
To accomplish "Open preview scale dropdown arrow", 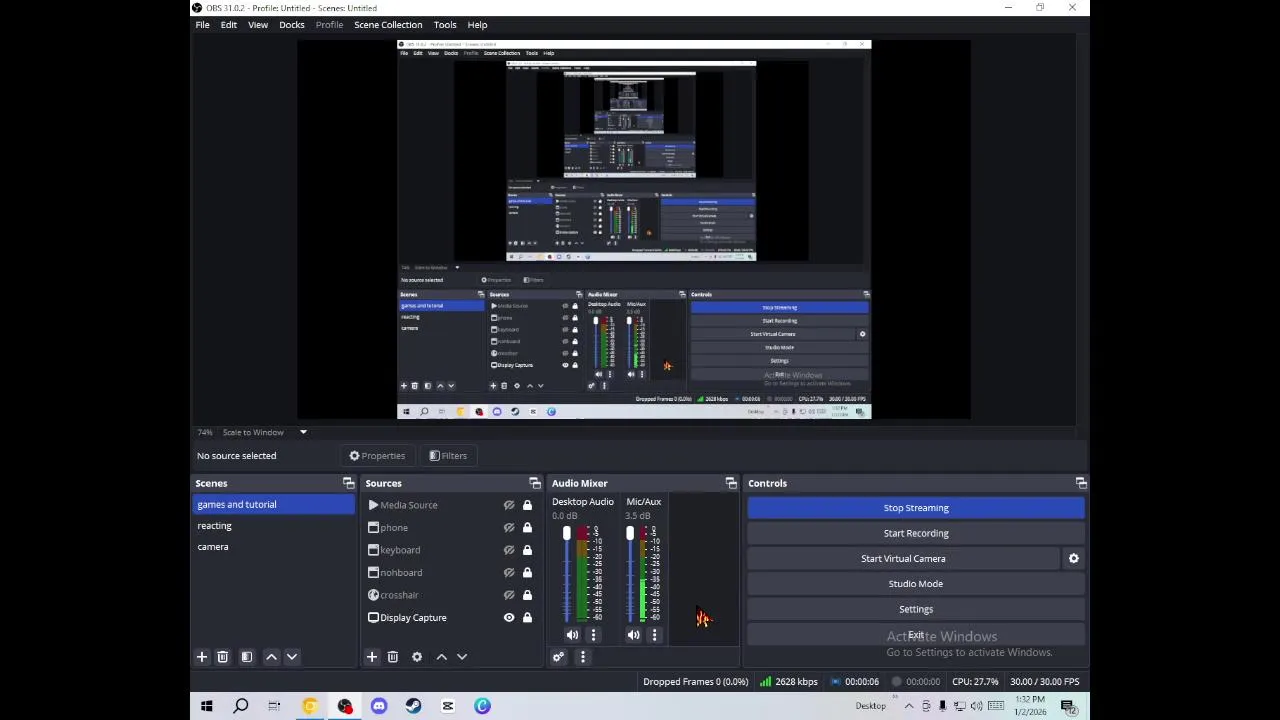I will (303, 432).
